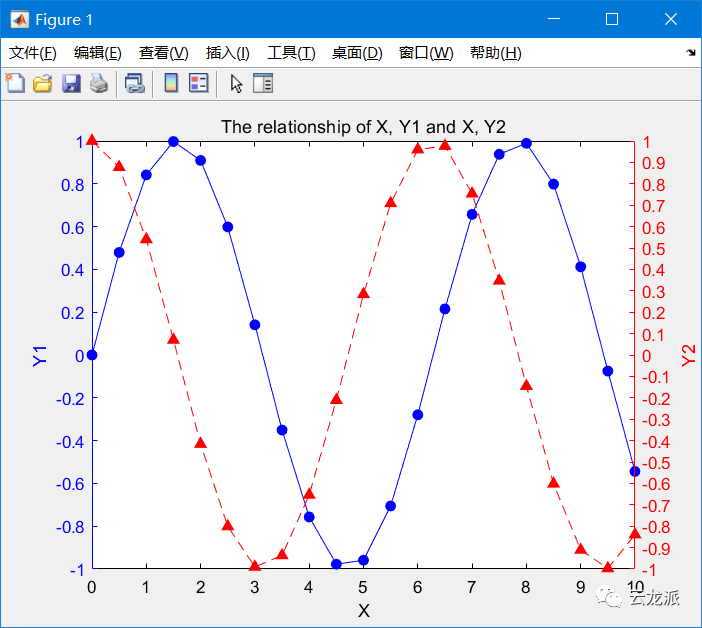The height and width of the screenshot is (628, 702).
Task: Click the left axis tick label -0.6
Action: pos(70,484)
